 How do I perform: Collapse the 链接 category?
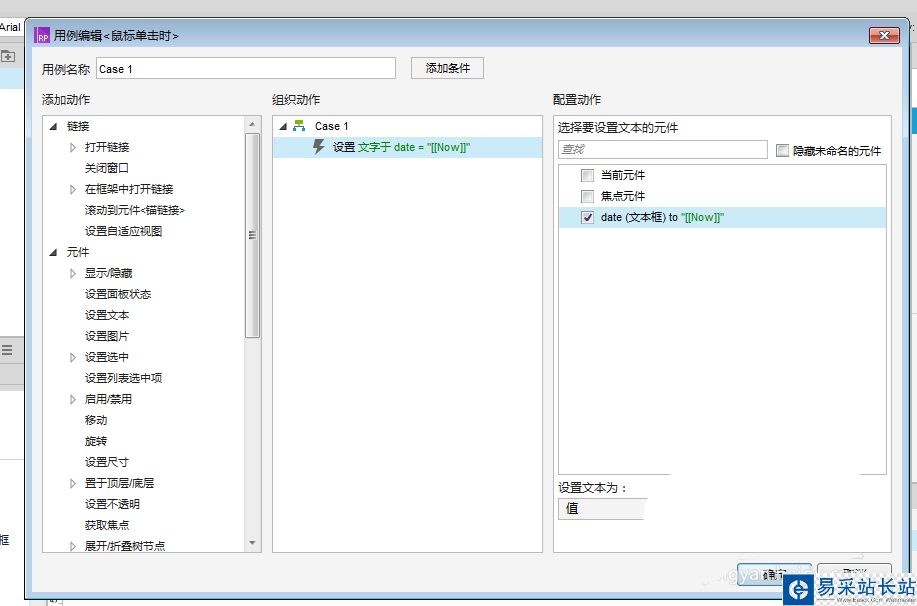(x=53, y=126)
